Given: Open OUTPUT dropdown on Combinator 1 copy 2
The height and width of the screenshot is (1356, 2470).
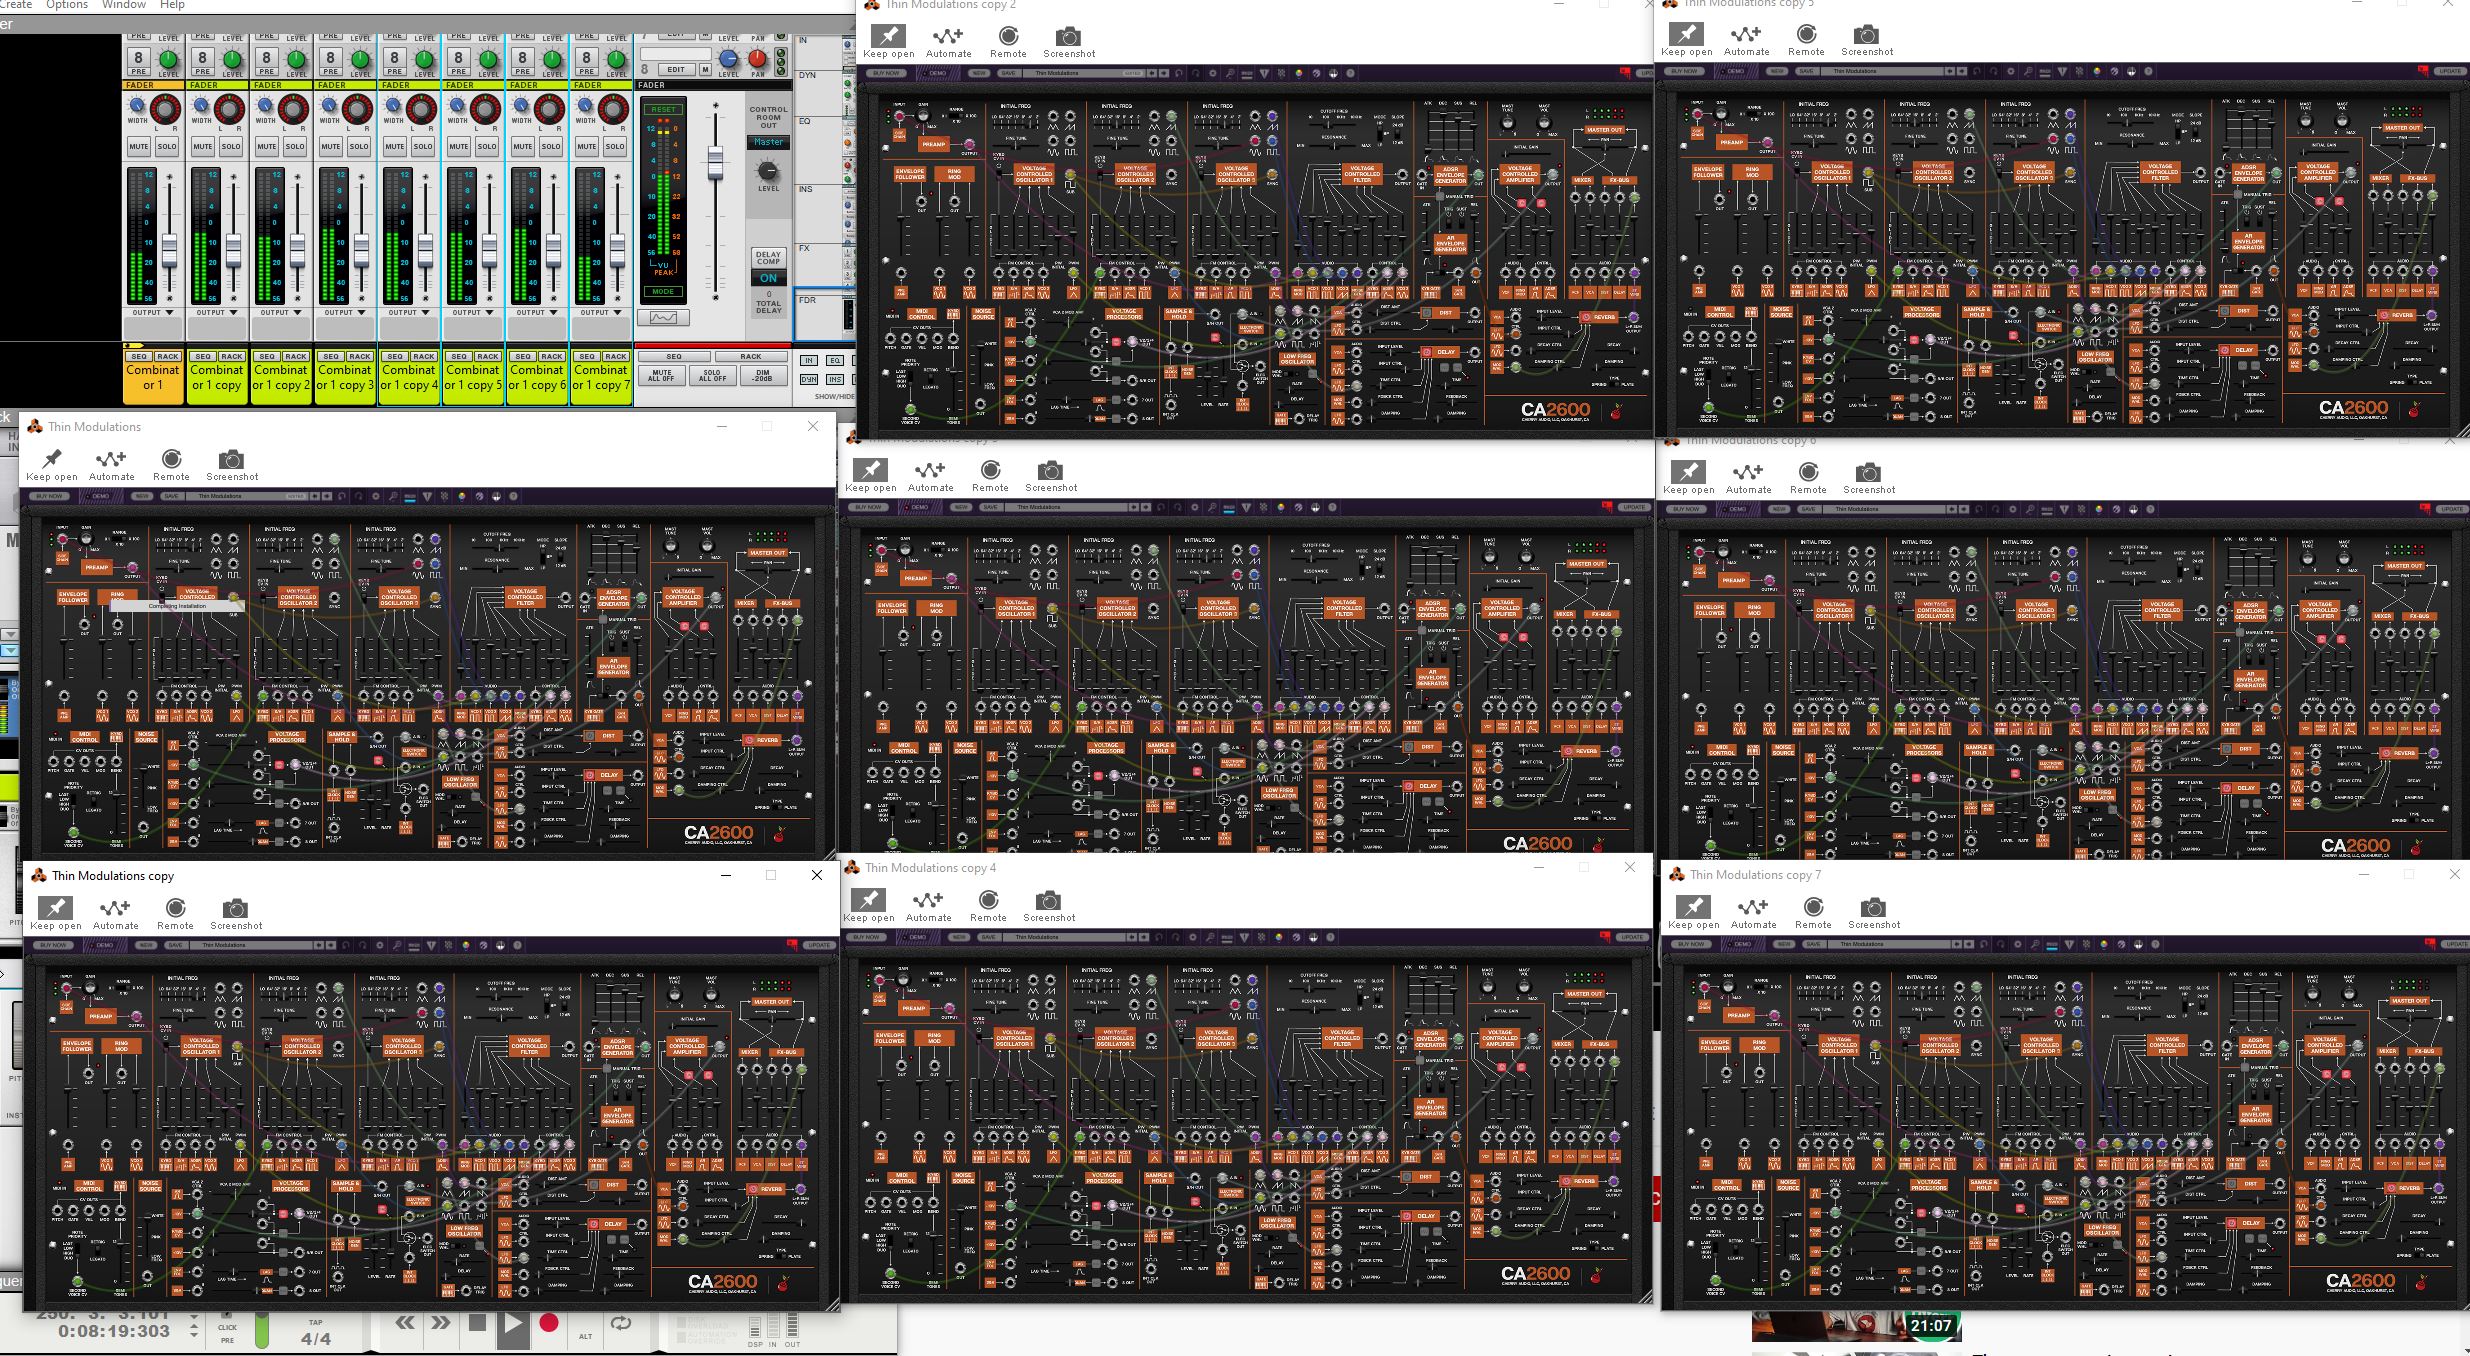Looking at the screenshot, I should pos(281,312).
